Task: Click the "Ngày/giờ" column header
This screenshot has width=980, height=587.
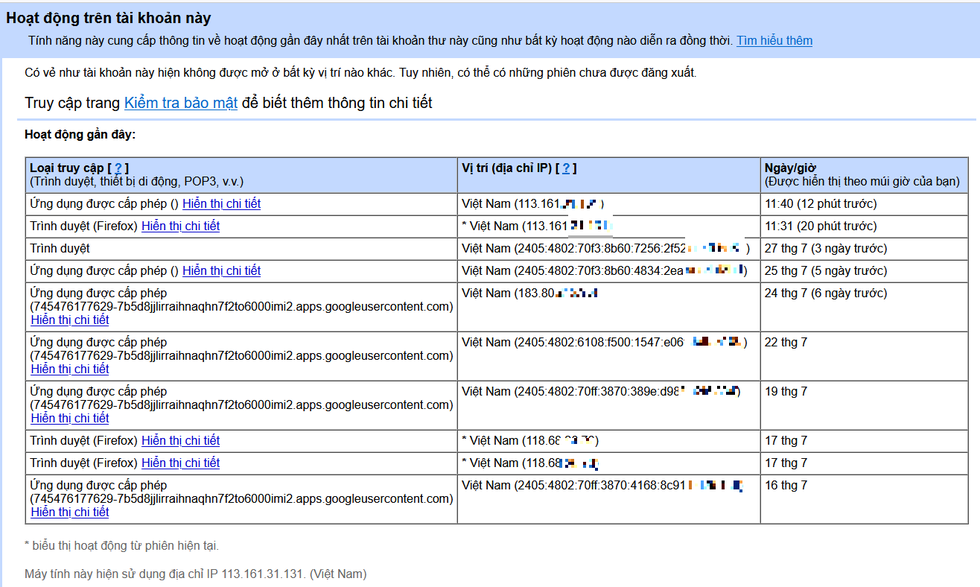Action: [791, 168]
